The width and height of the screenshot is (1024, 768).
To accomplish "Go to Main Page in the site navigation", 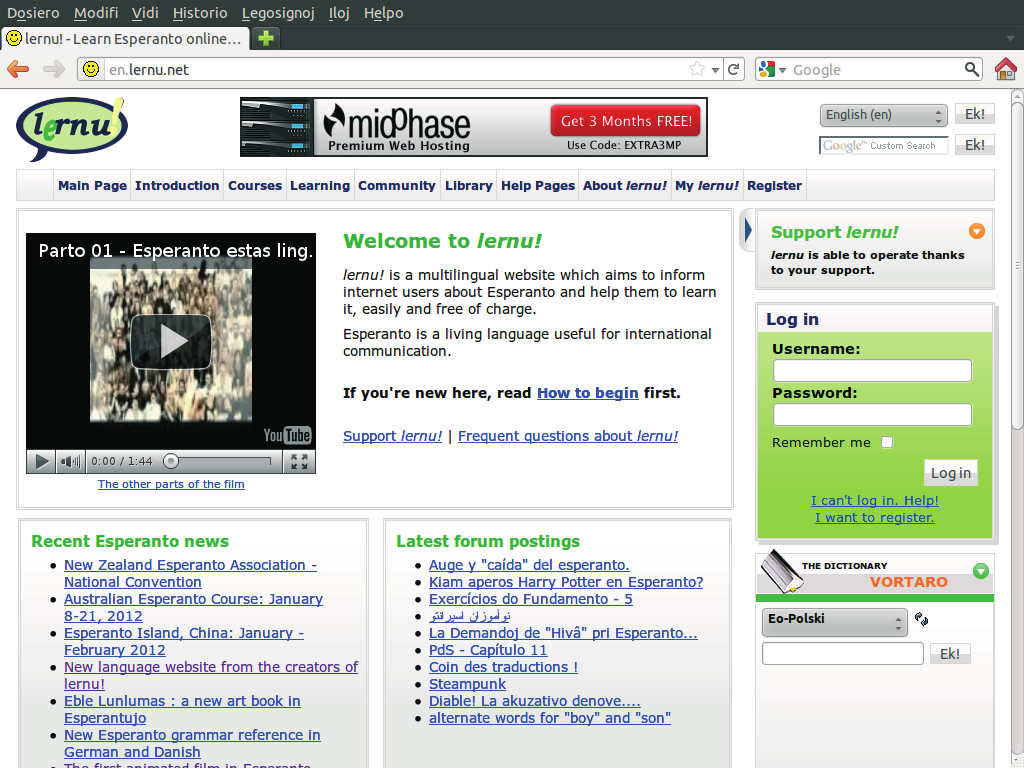I will pyautogui.click(x=92, y=185).
